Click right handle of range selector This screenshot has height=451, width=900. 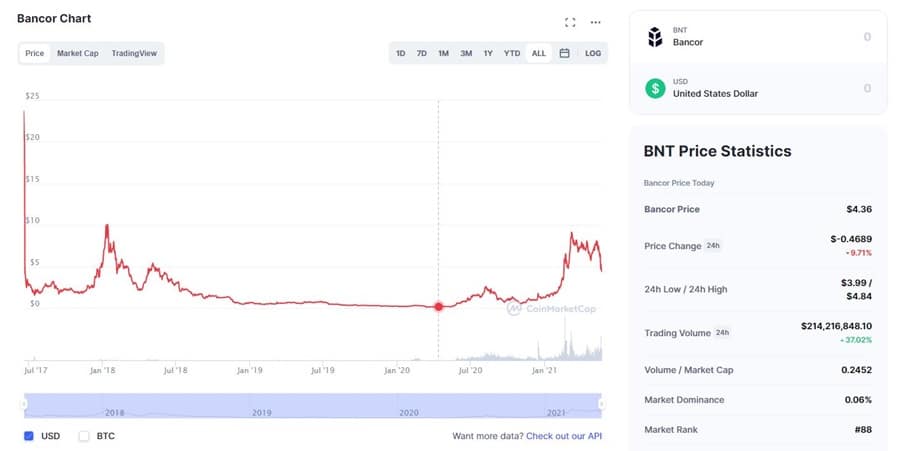601,404
